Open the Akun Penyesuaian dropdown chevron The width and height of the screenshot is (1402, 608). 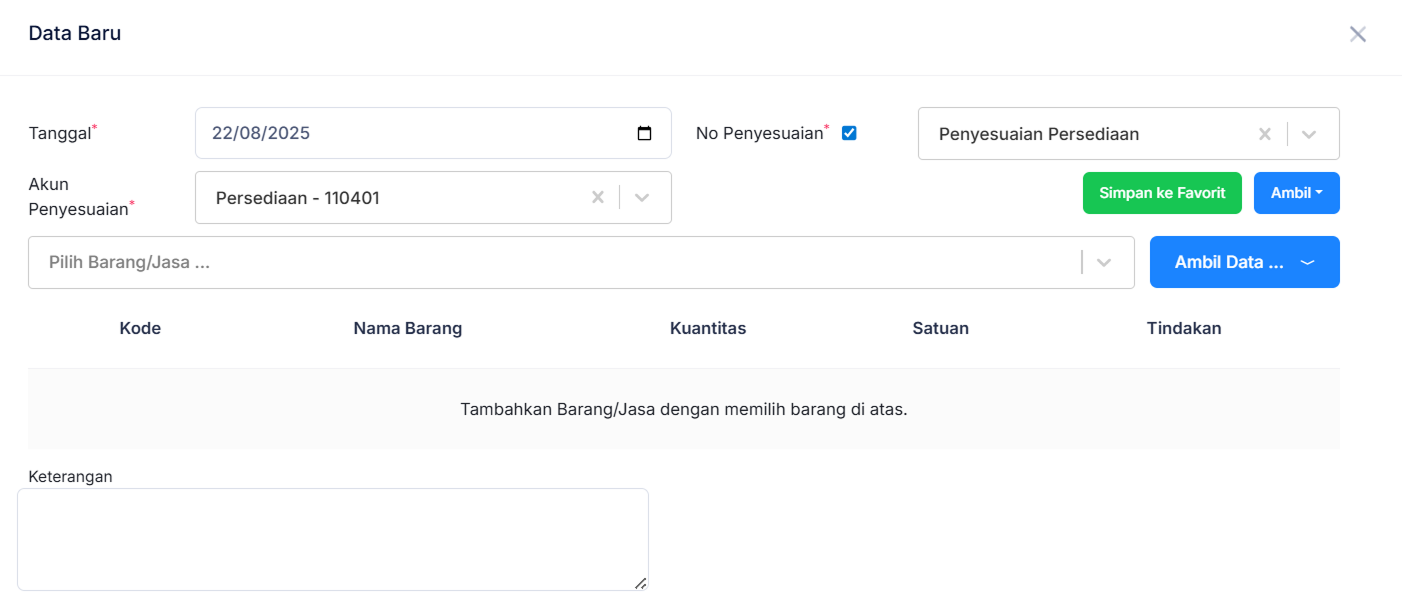click(642, 197)
